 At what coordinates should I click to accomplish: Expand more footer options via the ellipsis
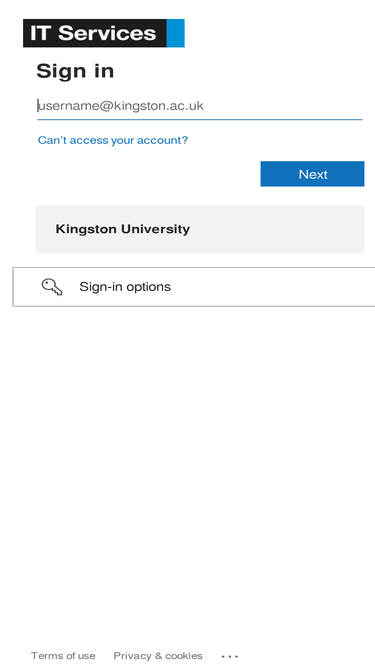coord(230,656)
